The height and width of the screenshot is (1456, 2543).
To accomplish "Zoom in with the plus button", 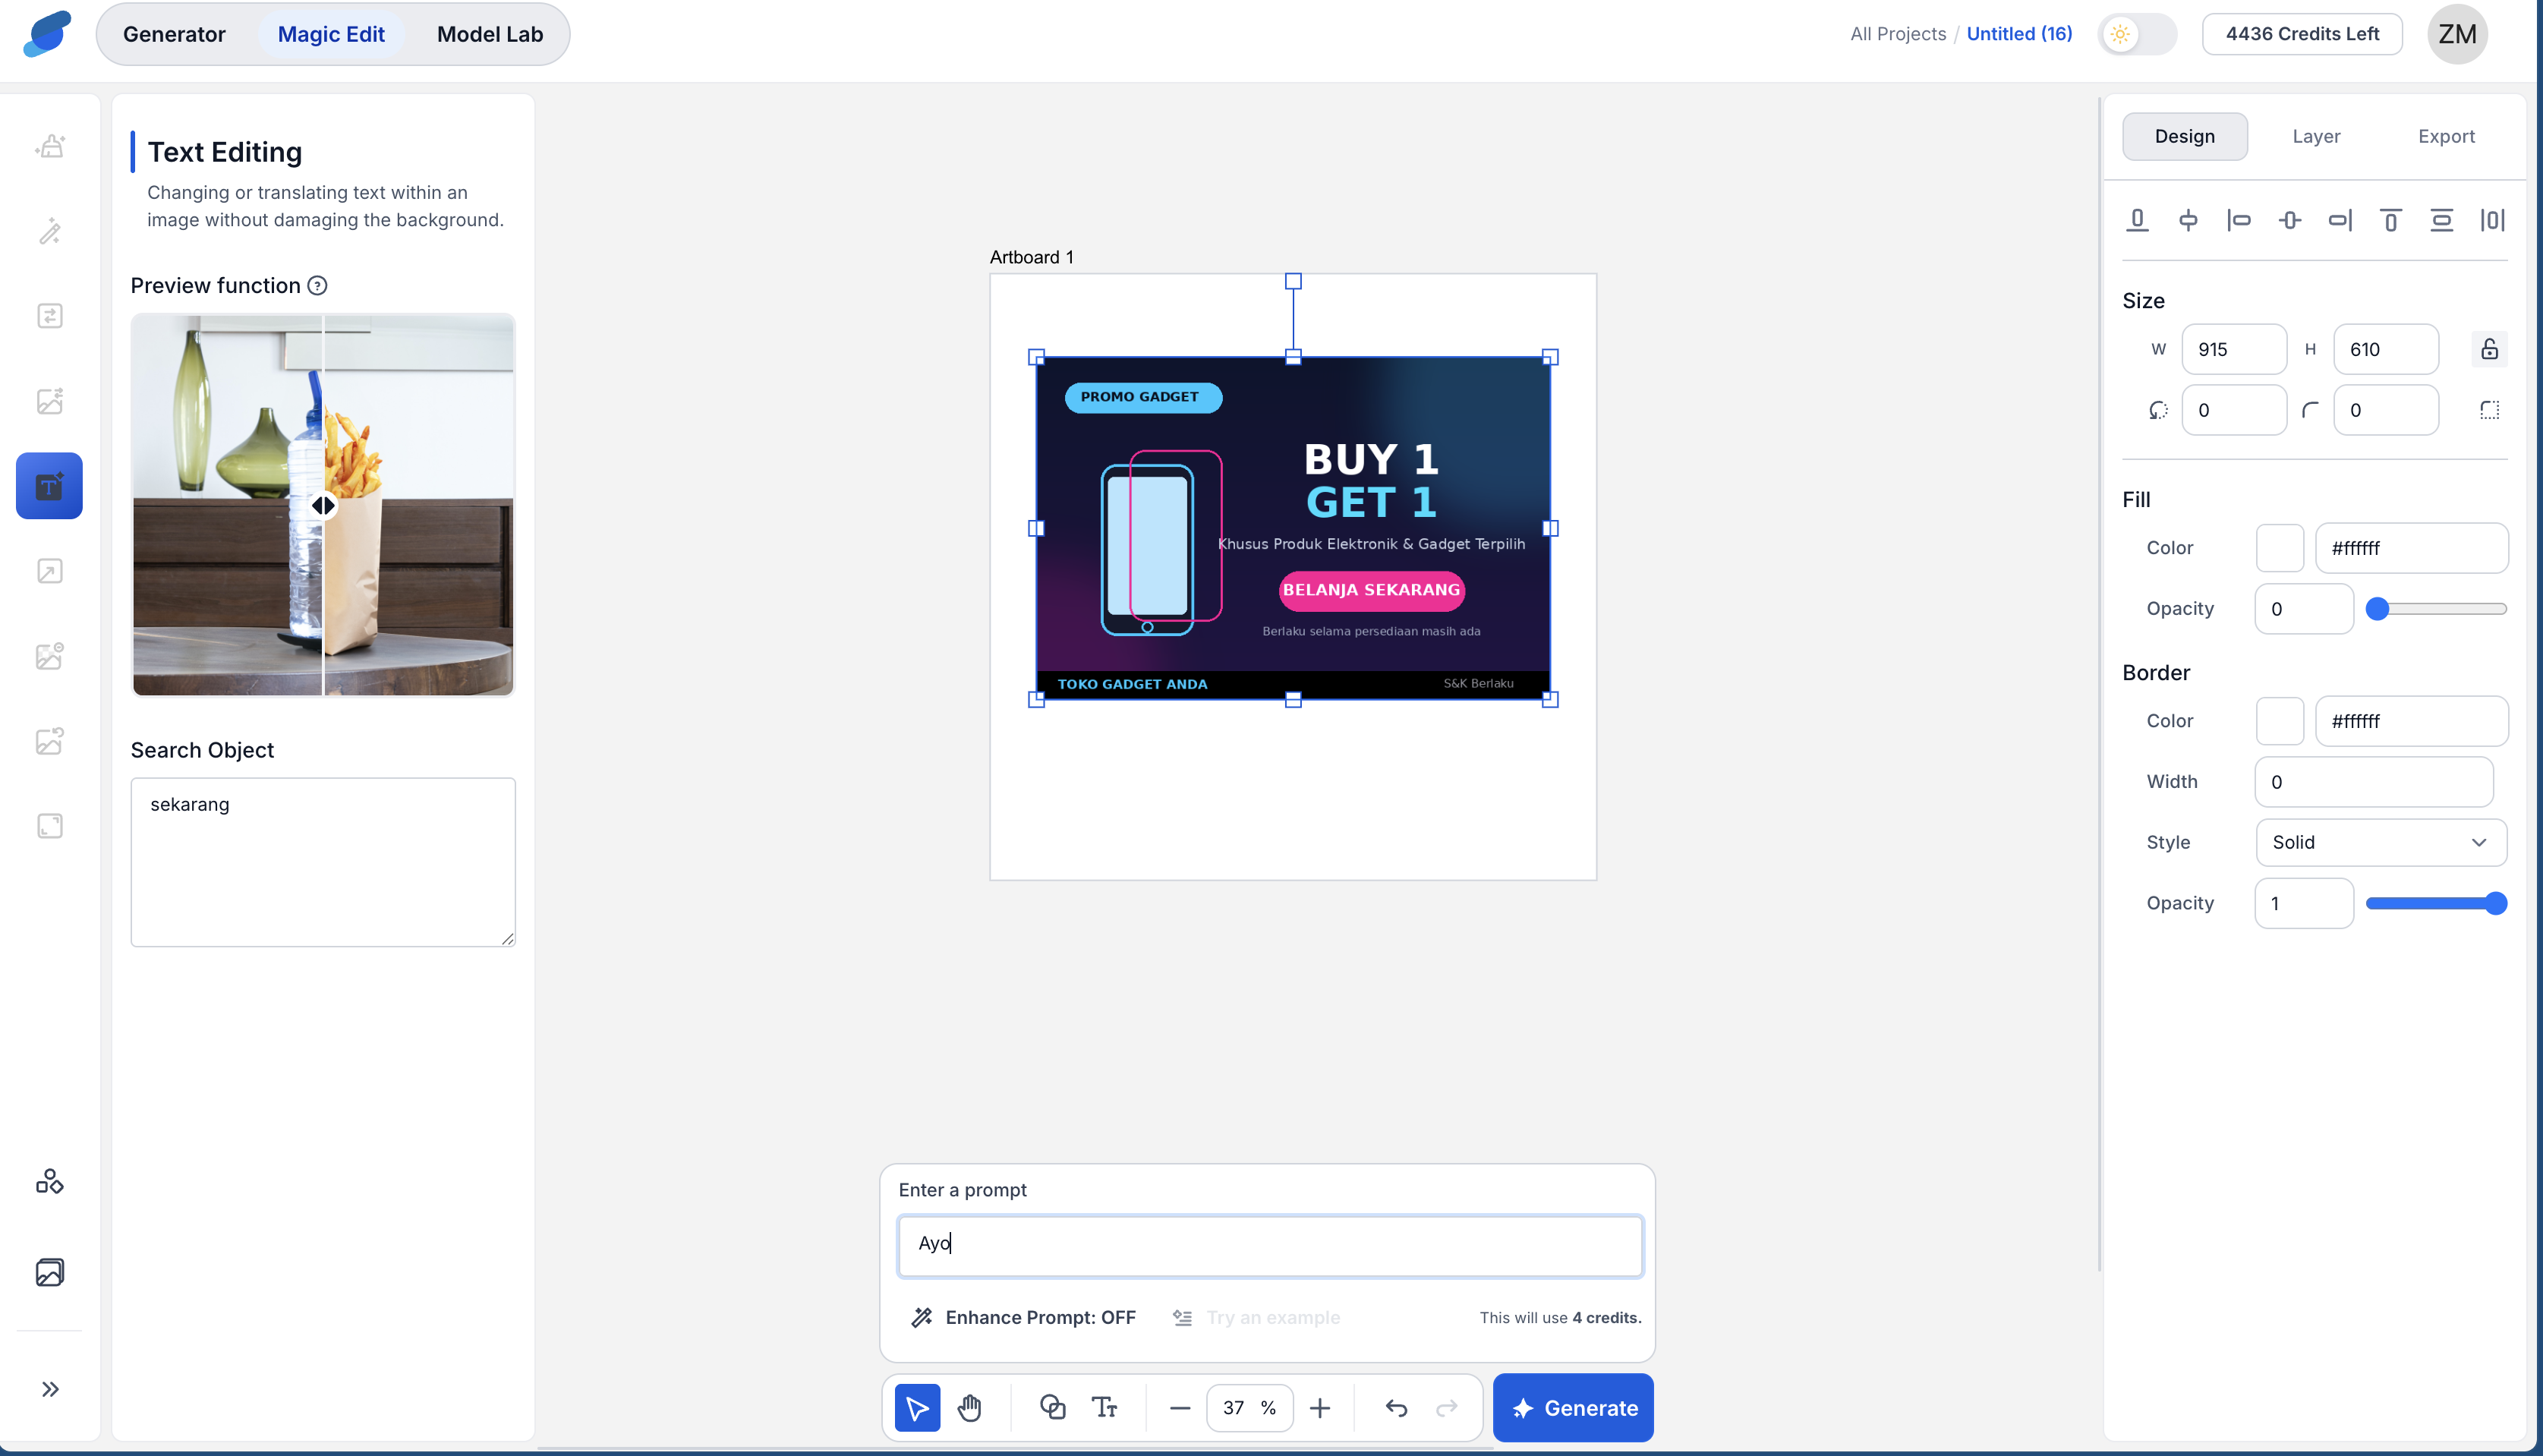I will coord(1320,1408).
